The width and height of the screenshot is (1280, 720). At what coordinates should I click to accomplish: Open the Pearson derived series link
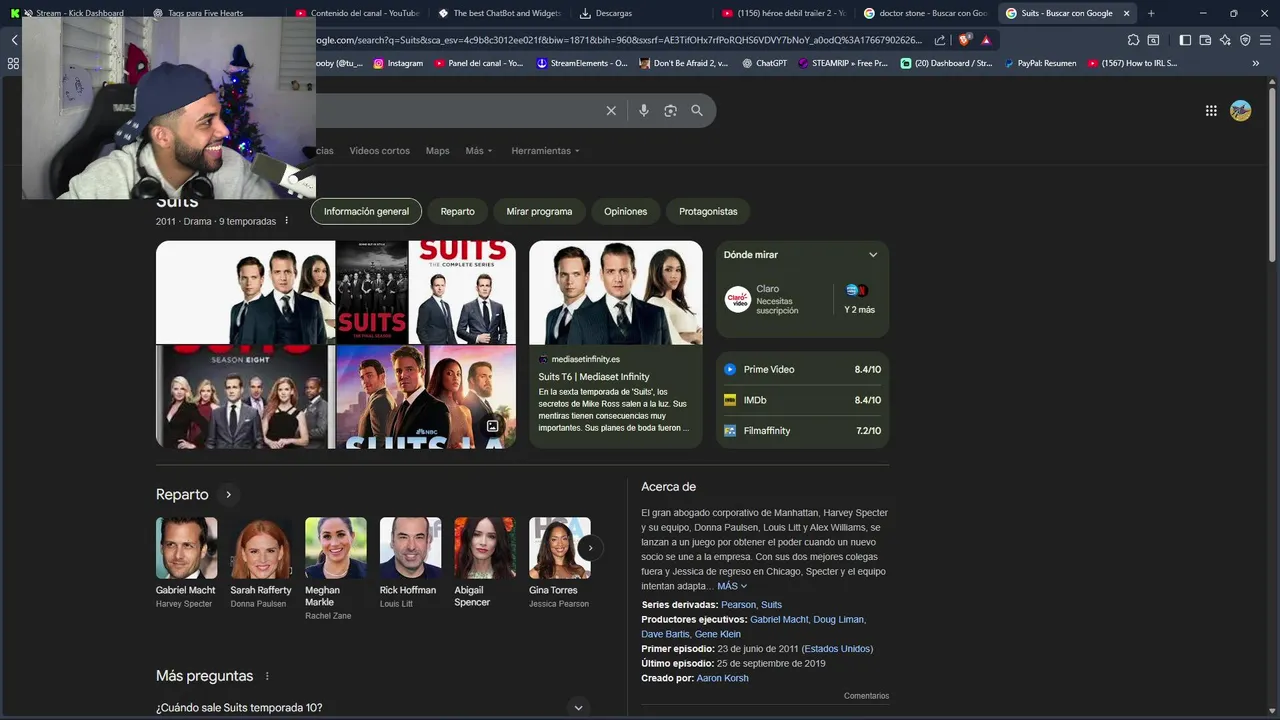tap(738, 605)
